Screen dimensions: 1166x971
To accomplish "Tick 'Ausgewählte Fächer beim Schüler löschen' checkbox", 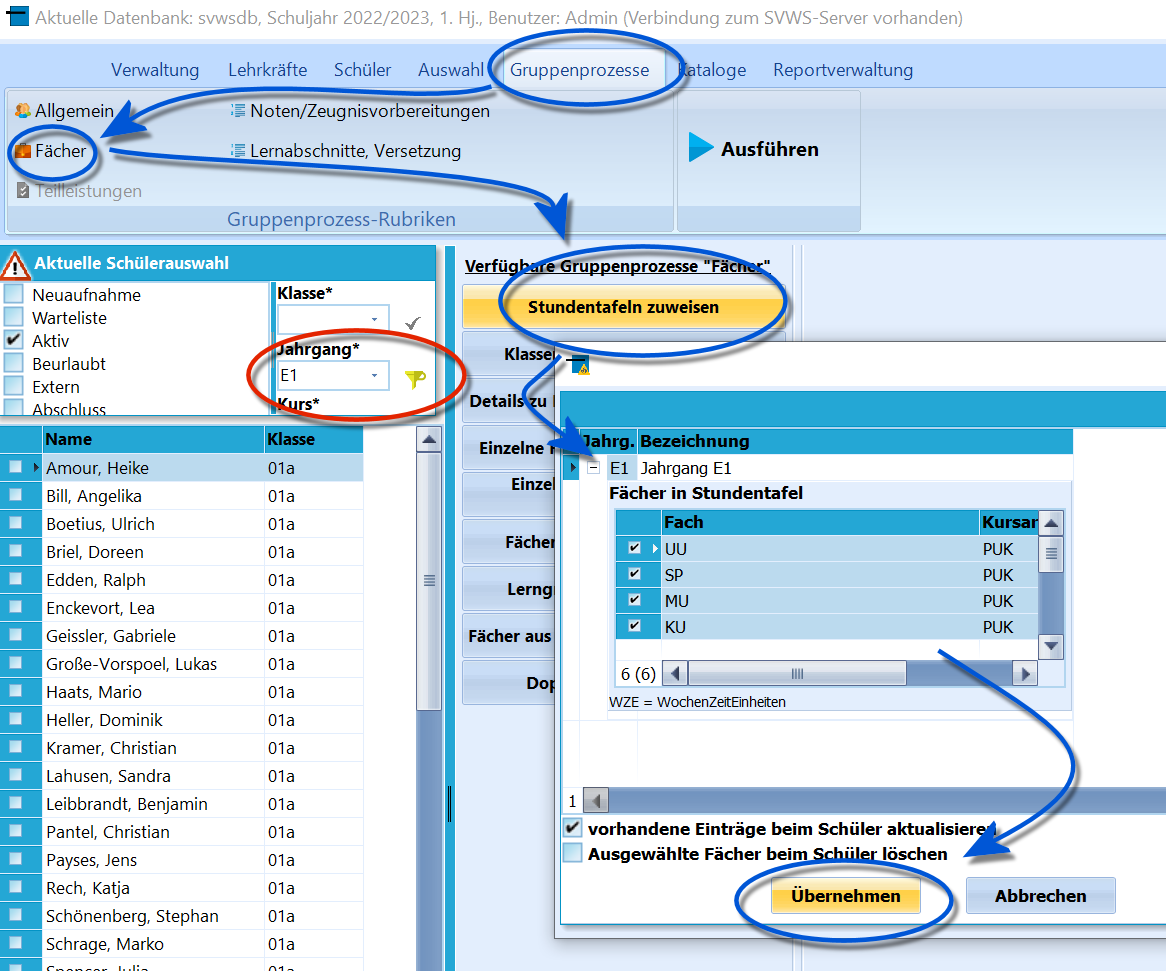I will [573, 853].
